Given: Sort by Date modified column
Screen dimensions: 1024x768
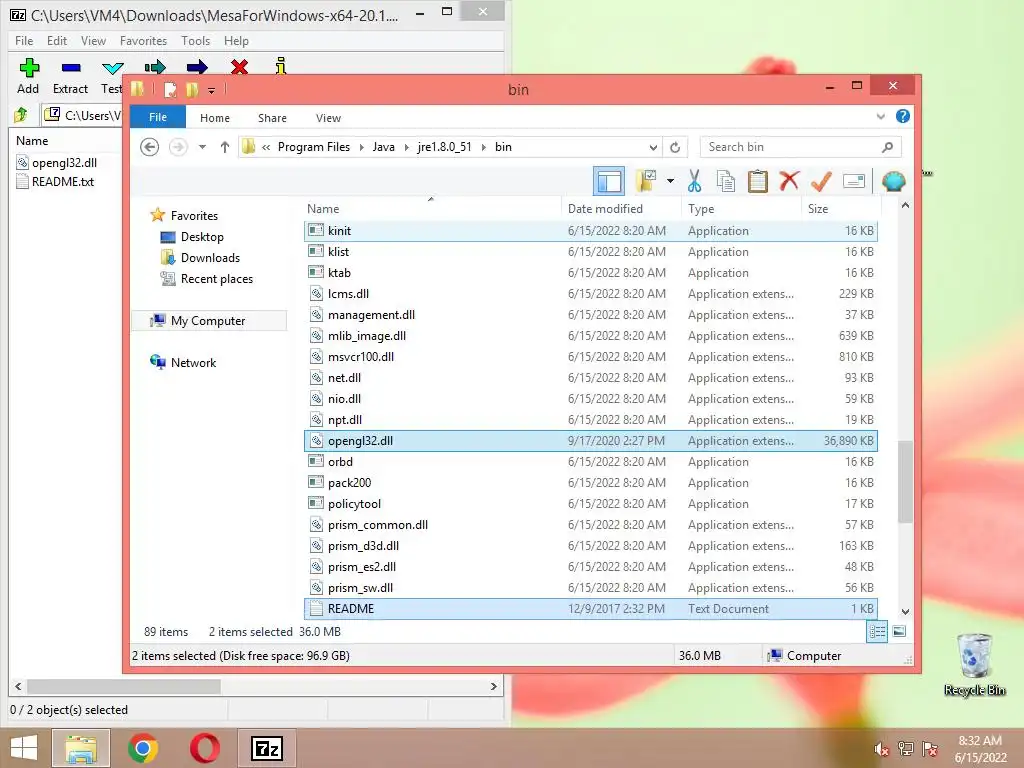Looking at the screenshot, I should coord(621,208).
